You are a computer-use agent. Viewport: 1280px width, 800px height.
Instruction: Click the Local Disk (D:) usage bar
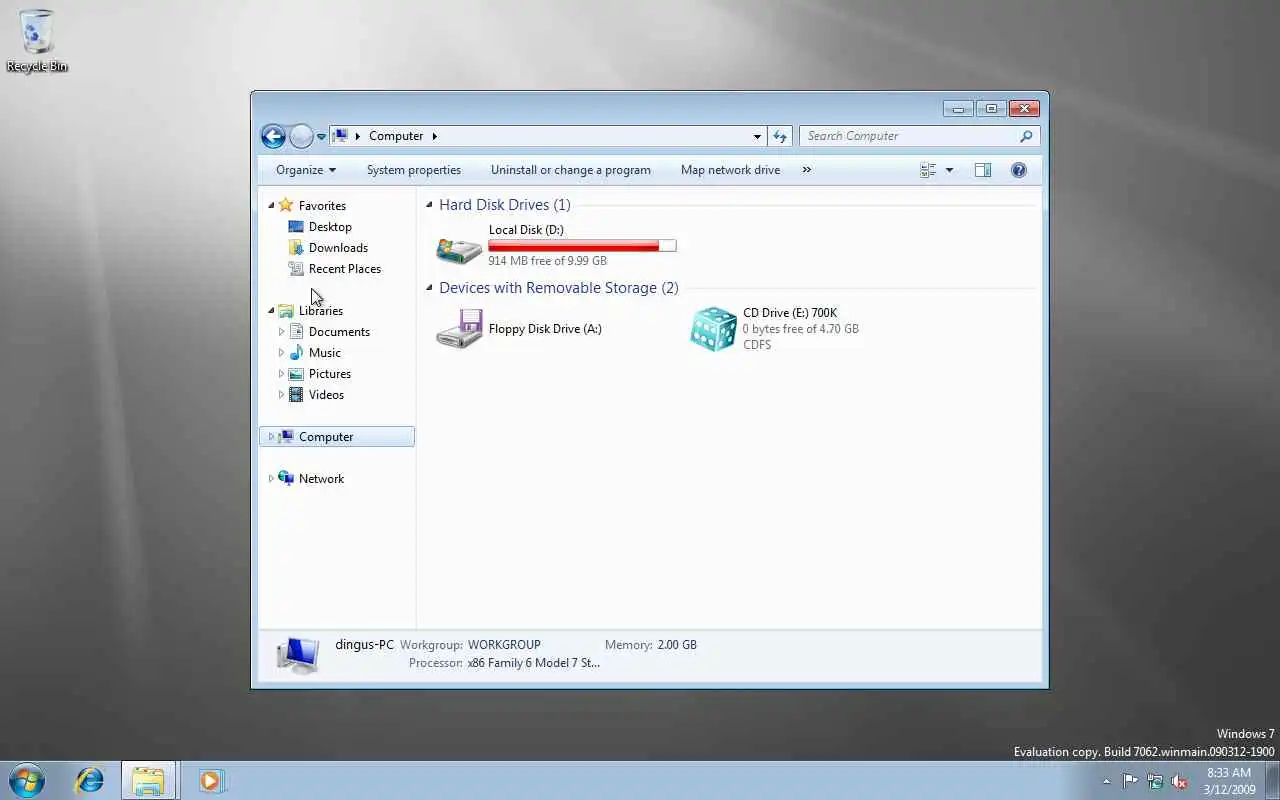click(582, 245)
